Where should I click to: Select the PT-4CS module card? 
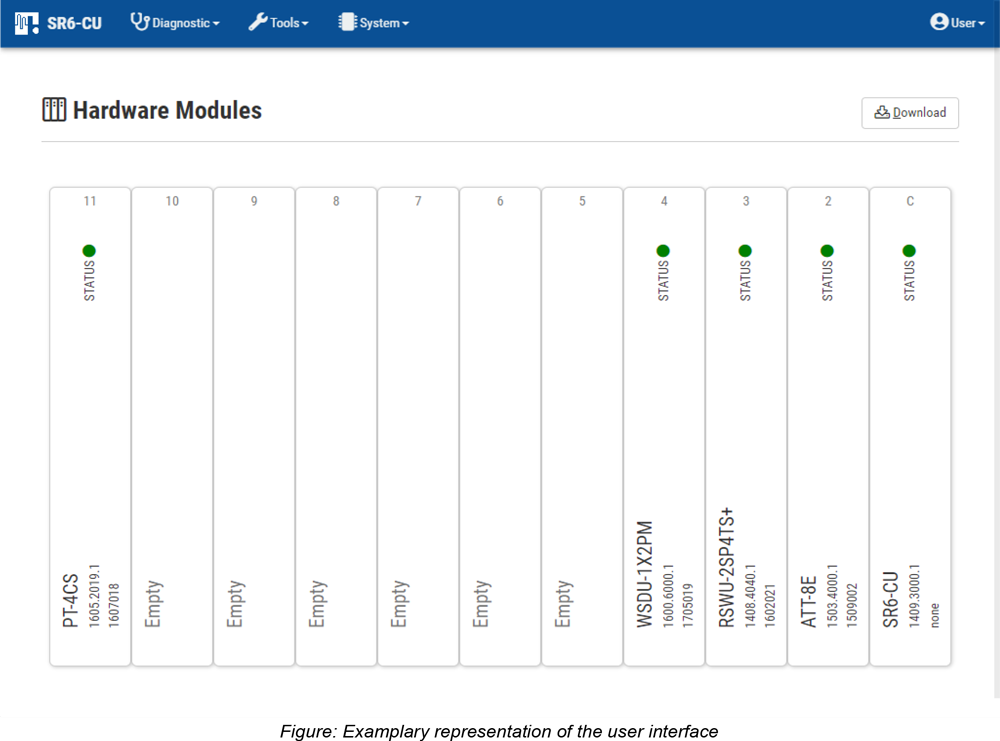click(x=90, y=430)
